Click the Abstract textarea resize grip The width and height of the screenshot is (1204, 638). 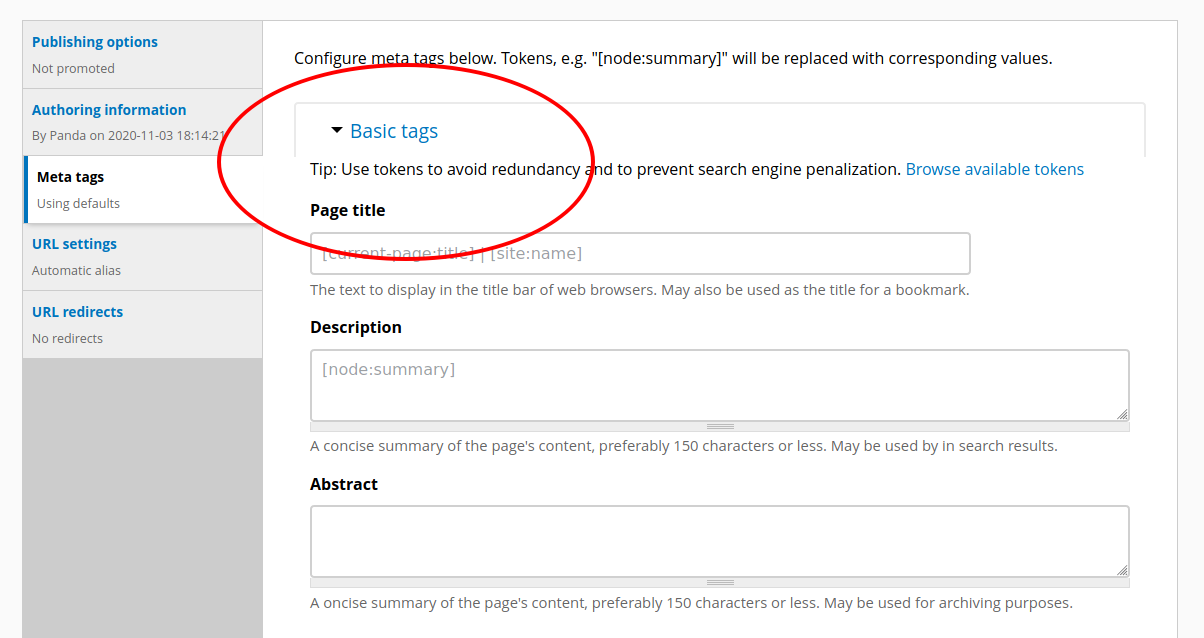[720, 580]
